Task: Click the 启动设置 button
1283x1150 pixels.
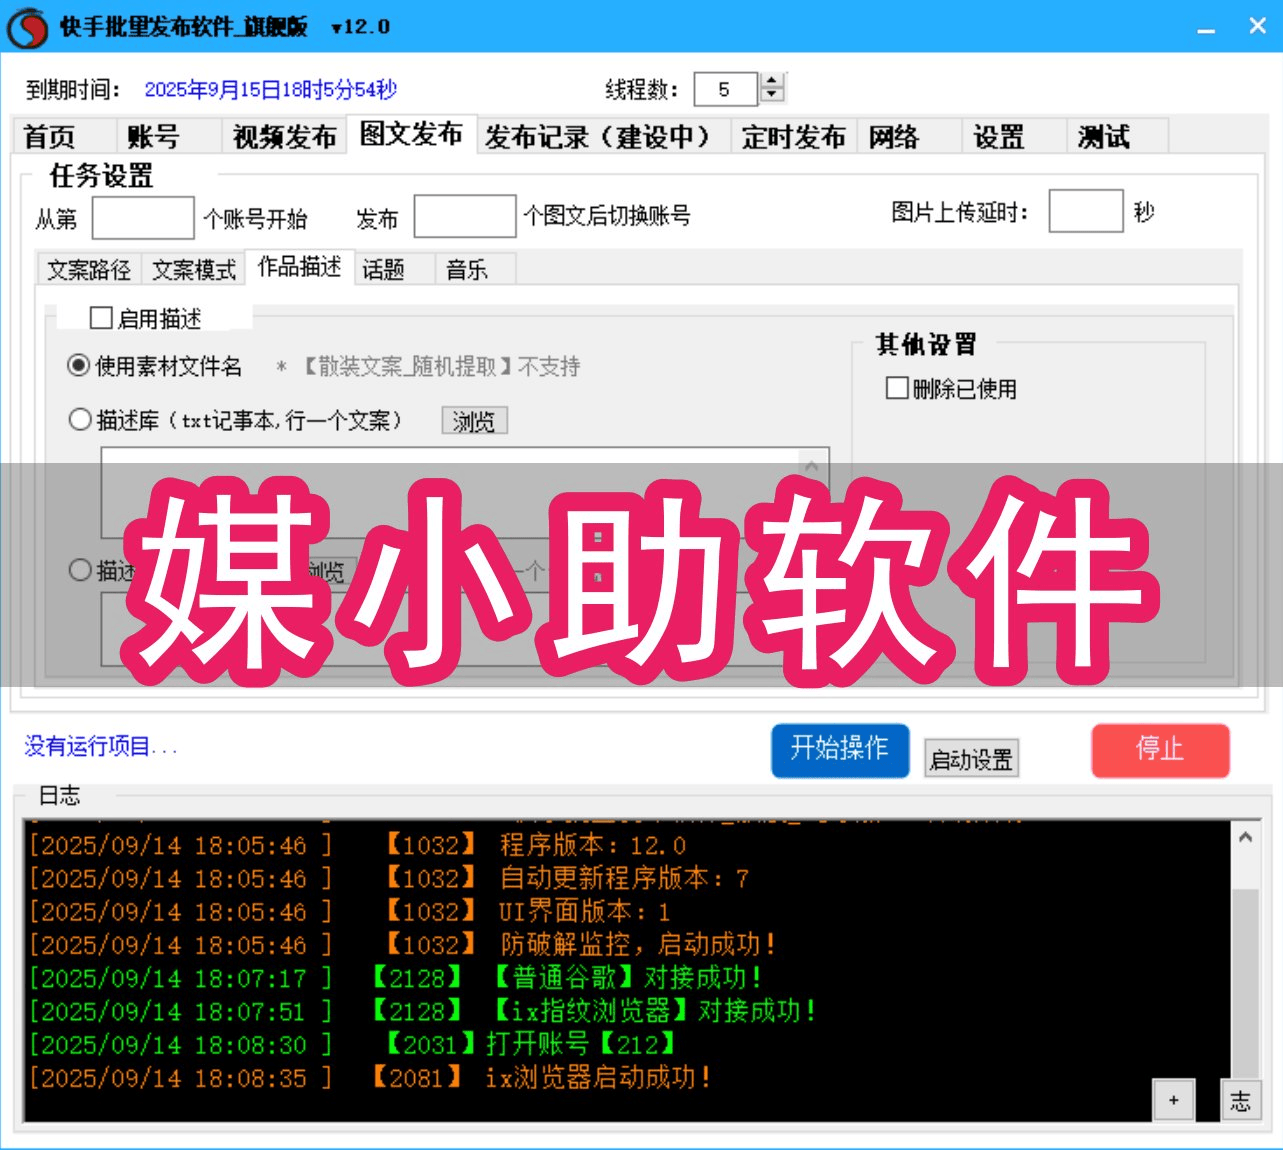Action: click(x=971, y=759)
